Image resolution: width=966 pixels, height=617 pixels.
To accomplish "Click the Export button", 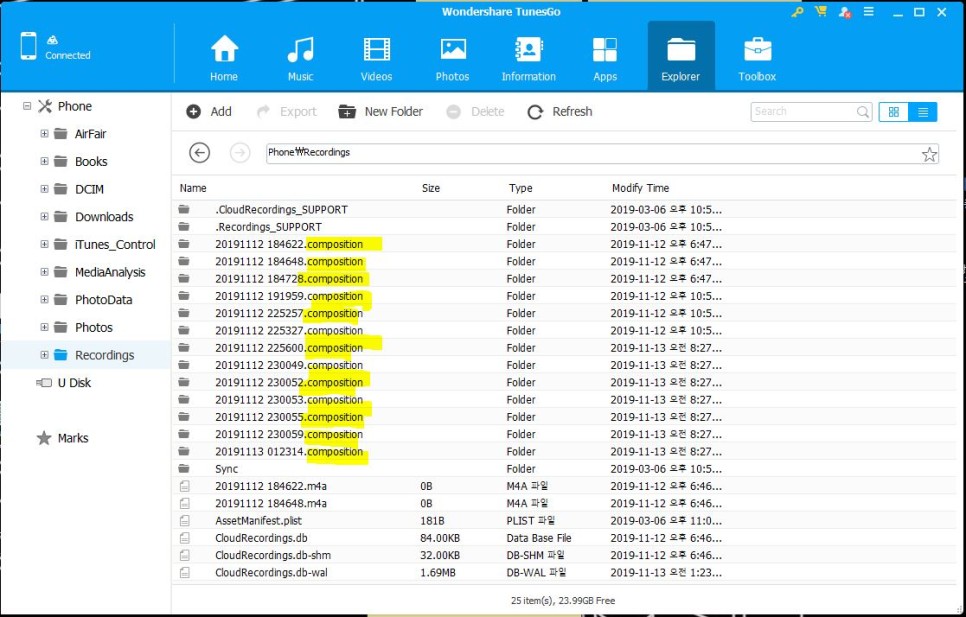I will (287, 111).
